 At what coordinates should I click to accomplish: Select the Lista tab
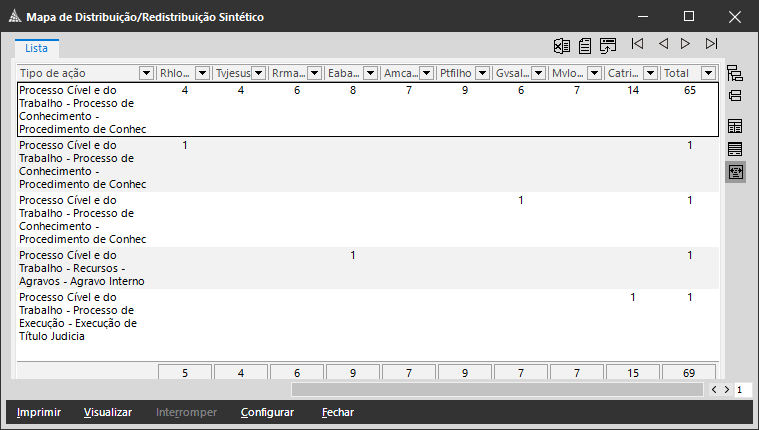[x=37, y=47]
